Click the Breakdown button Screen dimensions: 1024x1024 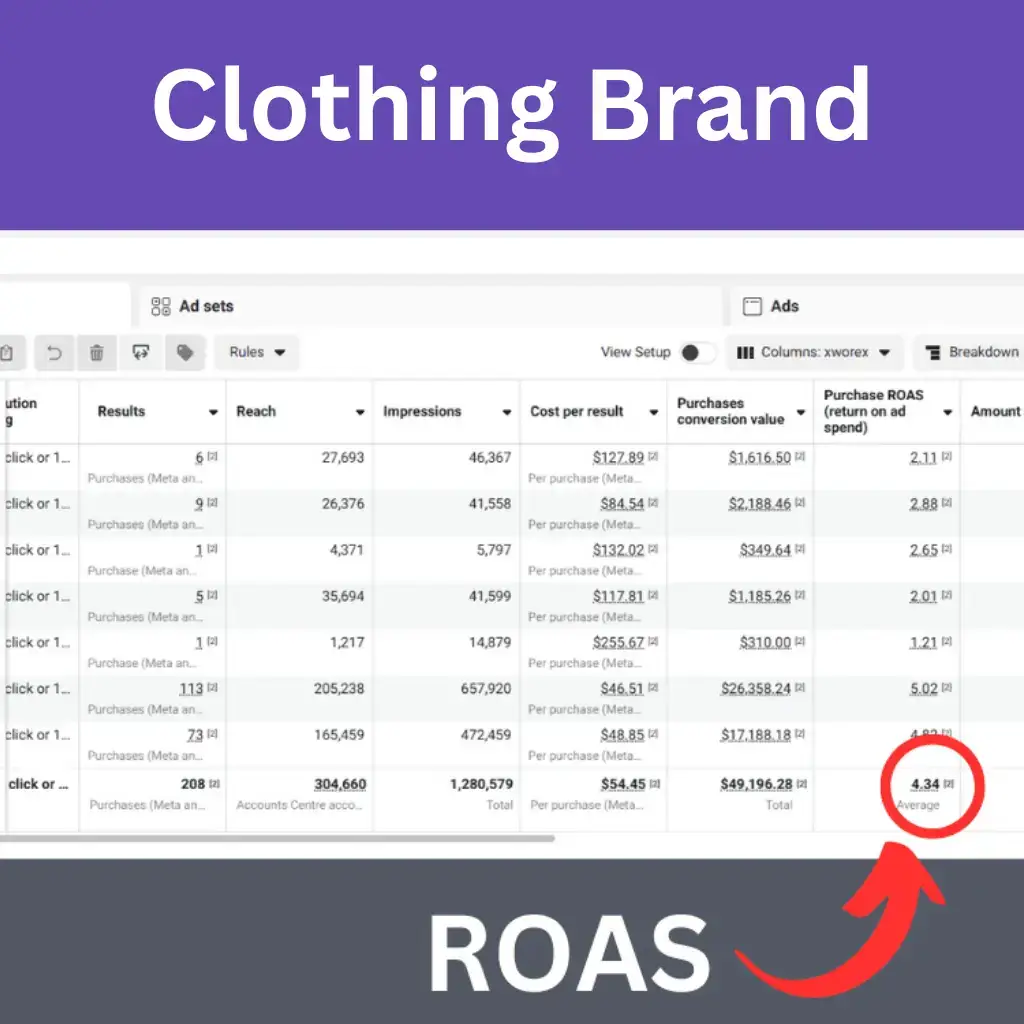click(969, 353)
